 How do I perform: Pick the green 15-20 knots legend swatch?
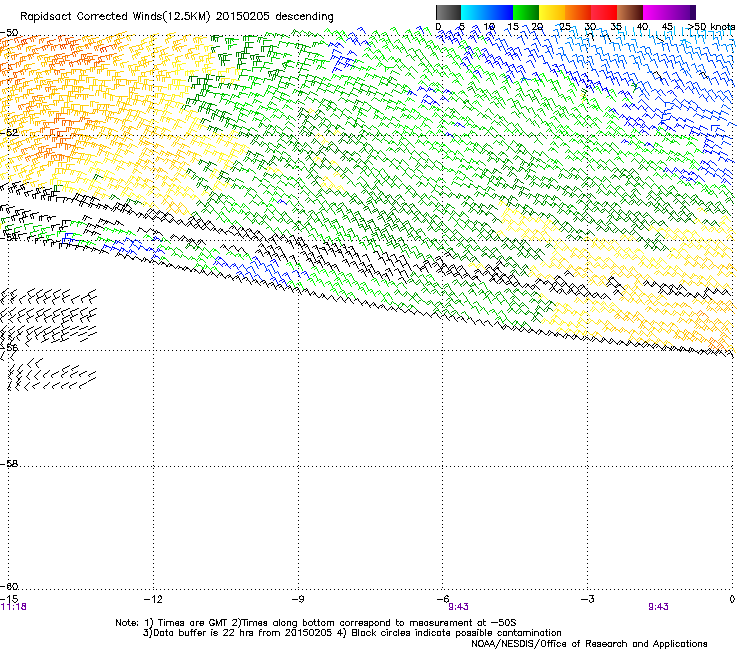point(526,12)
